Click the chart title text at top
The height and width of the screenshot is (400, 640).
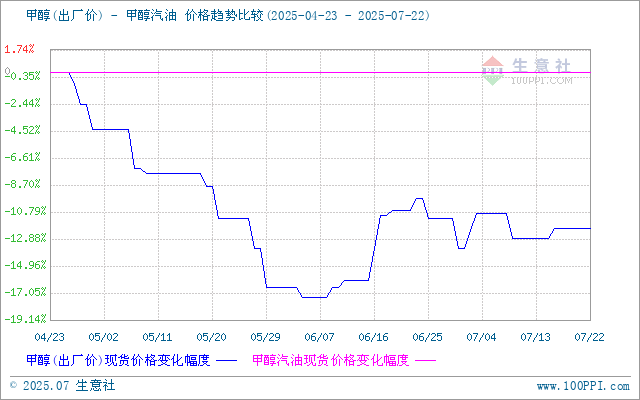point(228,16)
